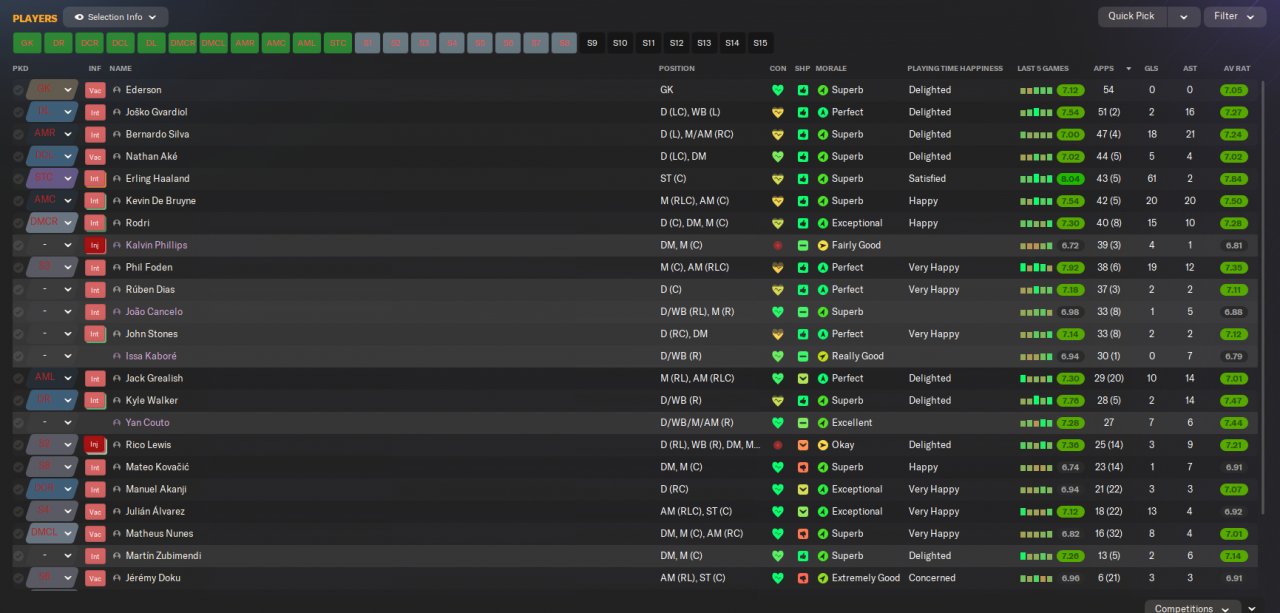Image resolution: width=1280 pixels, height=613 pixels.
Task: Toggle the pick circle for Yan Couto
Action: coord(18,423)
